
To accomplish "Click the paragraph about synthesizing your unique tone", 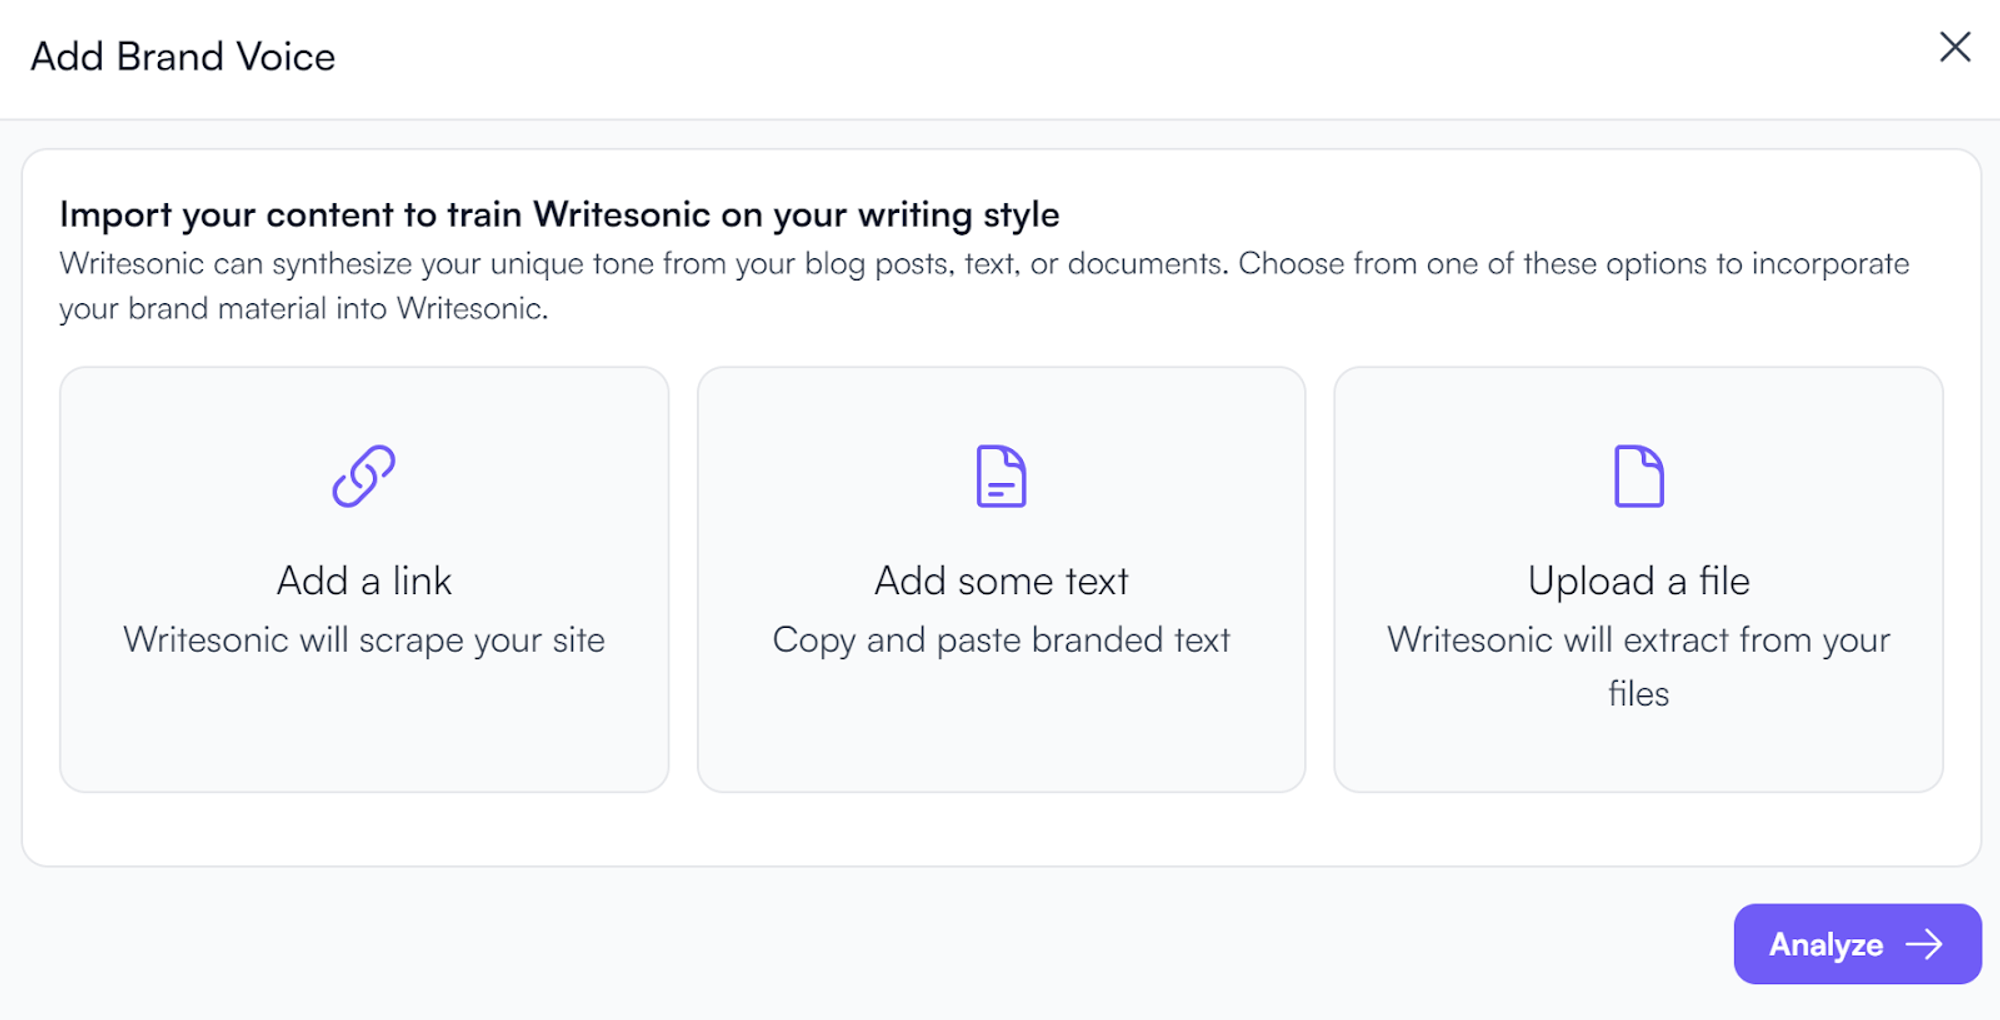I will [984, 286].
